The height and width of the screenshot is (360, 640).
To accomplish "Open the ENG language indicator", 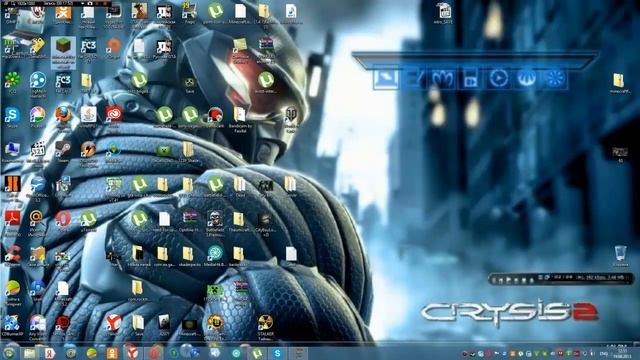I will click(603, 353).
